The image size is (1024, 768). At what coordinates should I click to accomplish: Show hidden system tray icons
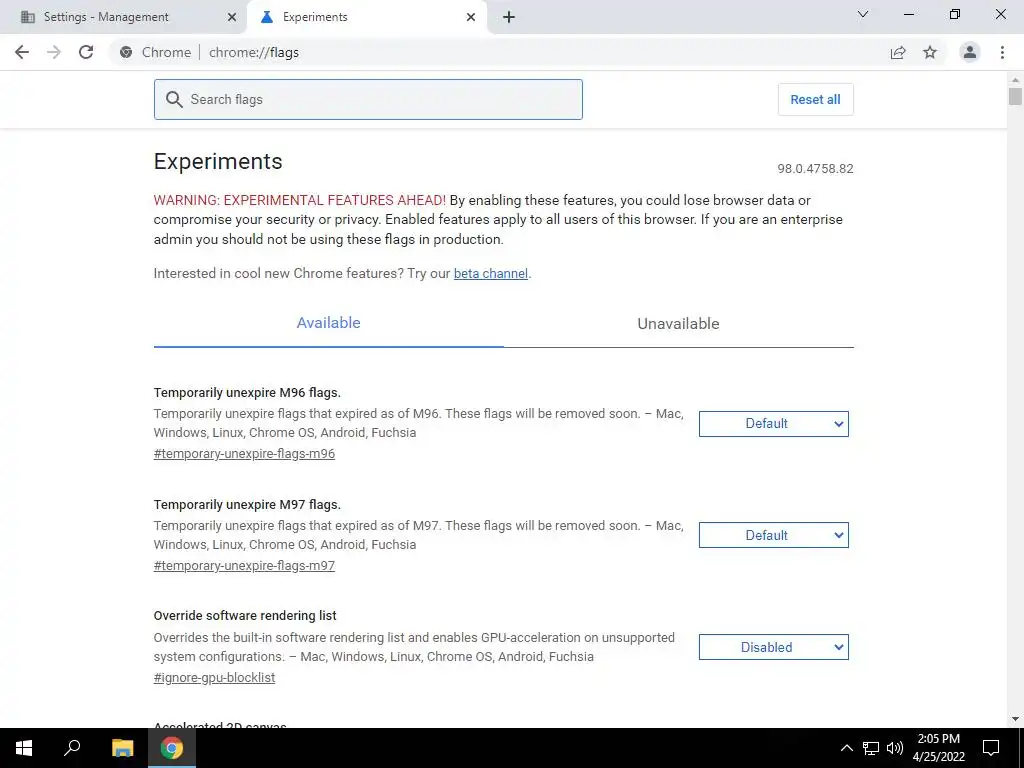coord(846,748)
